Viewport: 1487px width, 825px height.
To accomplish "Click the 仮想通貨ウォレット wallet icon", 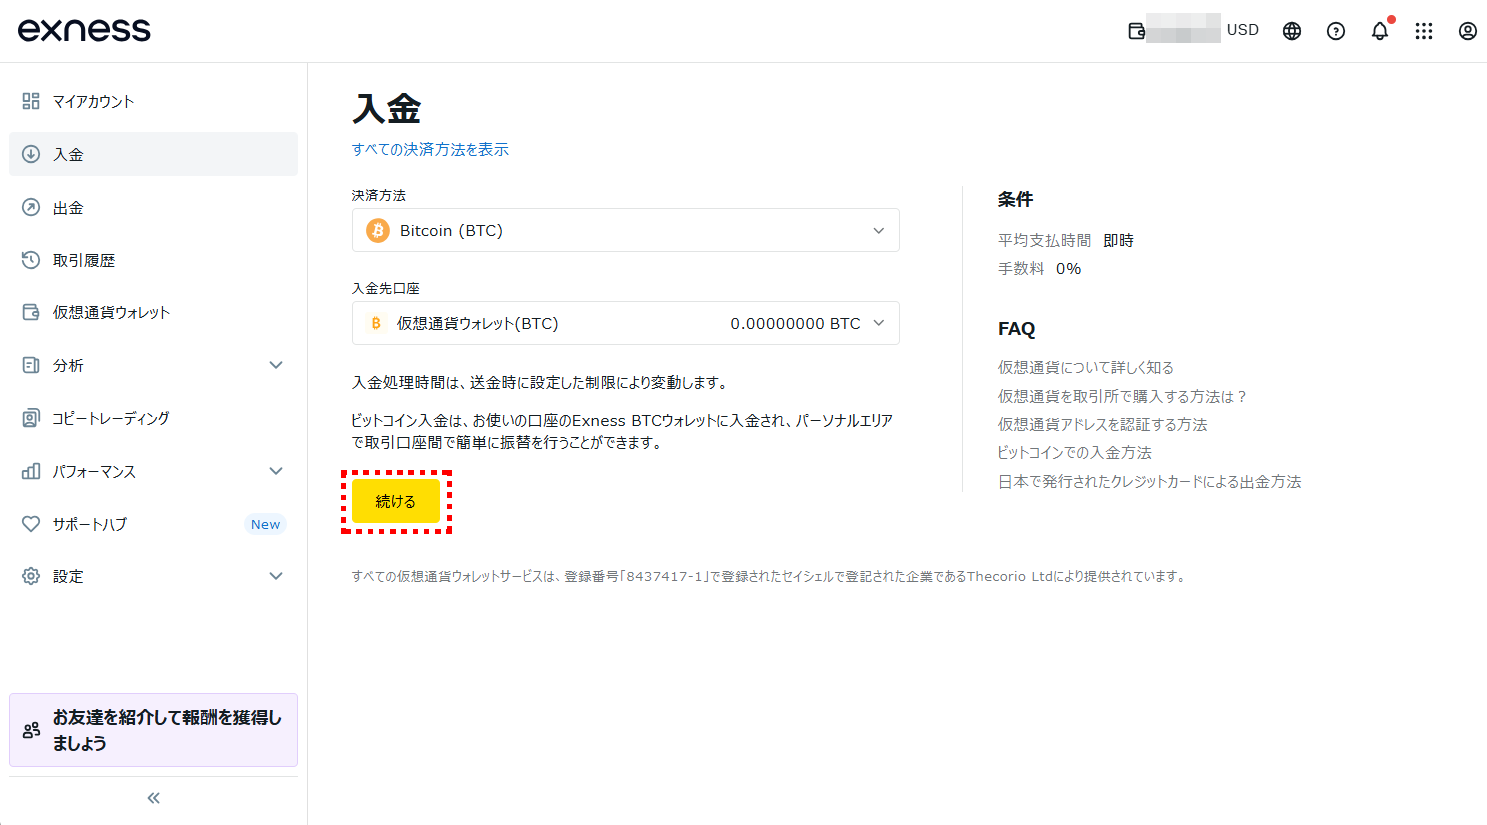I will pyautogui.click(x=31, y=312).
